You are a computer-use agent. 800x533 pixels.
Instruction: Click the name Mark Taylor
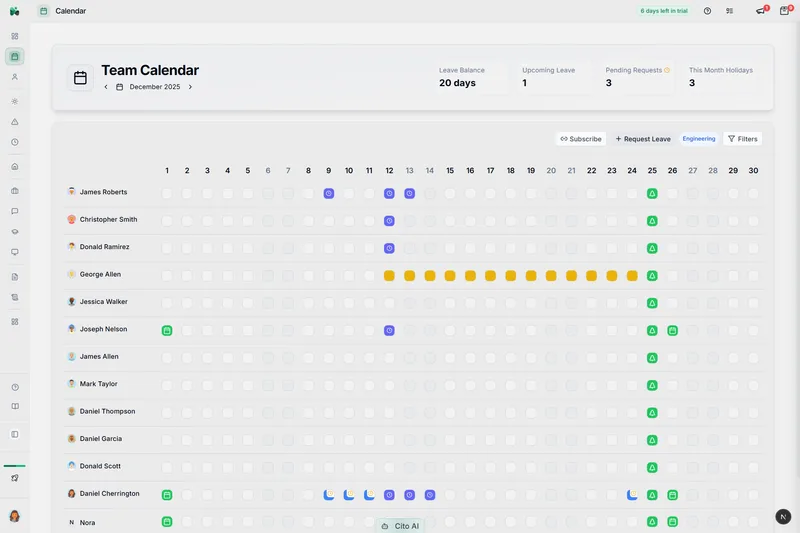pos(98,384)
